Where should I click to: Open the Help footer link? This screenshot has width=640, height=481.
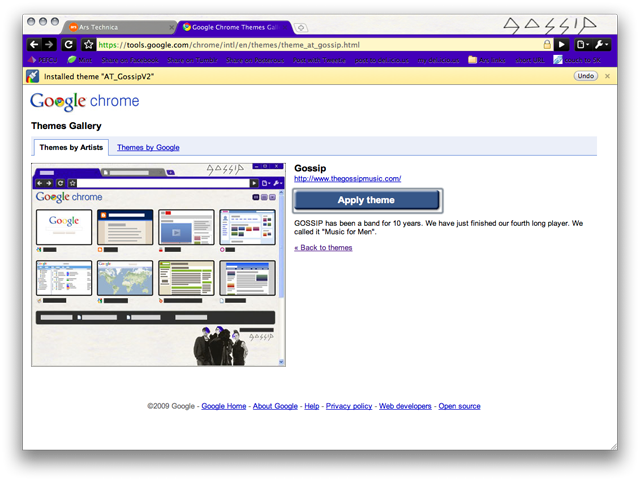pos(312,406)
